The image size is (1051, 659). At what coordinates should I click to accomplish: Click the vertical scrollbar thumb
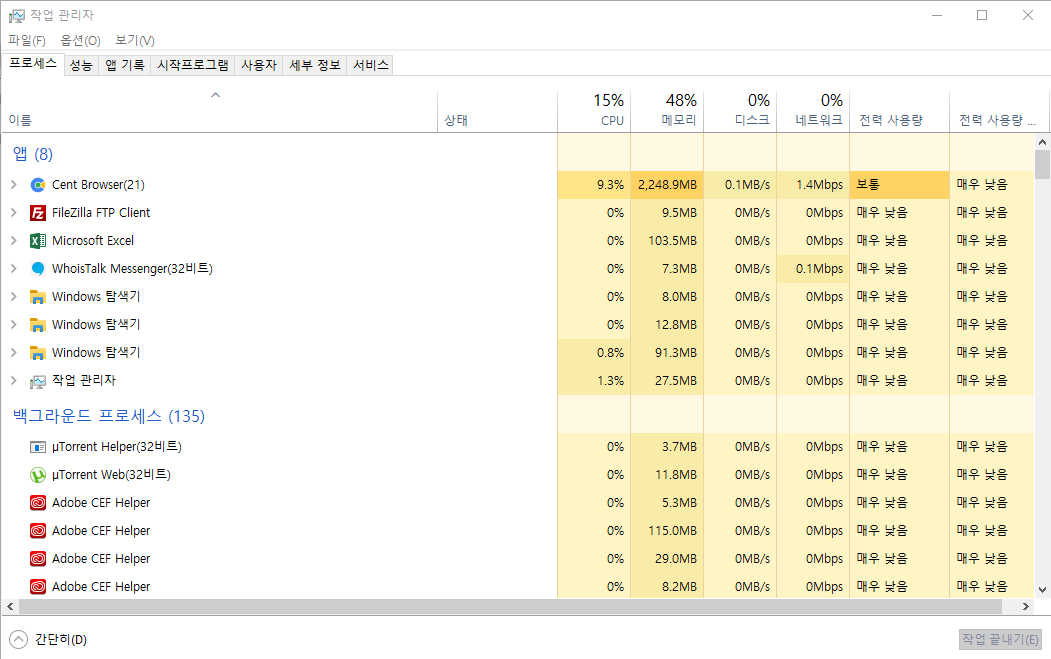point(1042,164)
